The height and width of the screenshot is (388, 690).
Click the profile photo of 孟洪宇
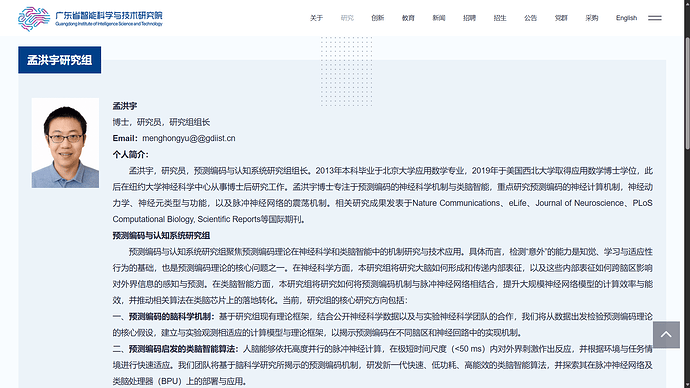[65, 143]
